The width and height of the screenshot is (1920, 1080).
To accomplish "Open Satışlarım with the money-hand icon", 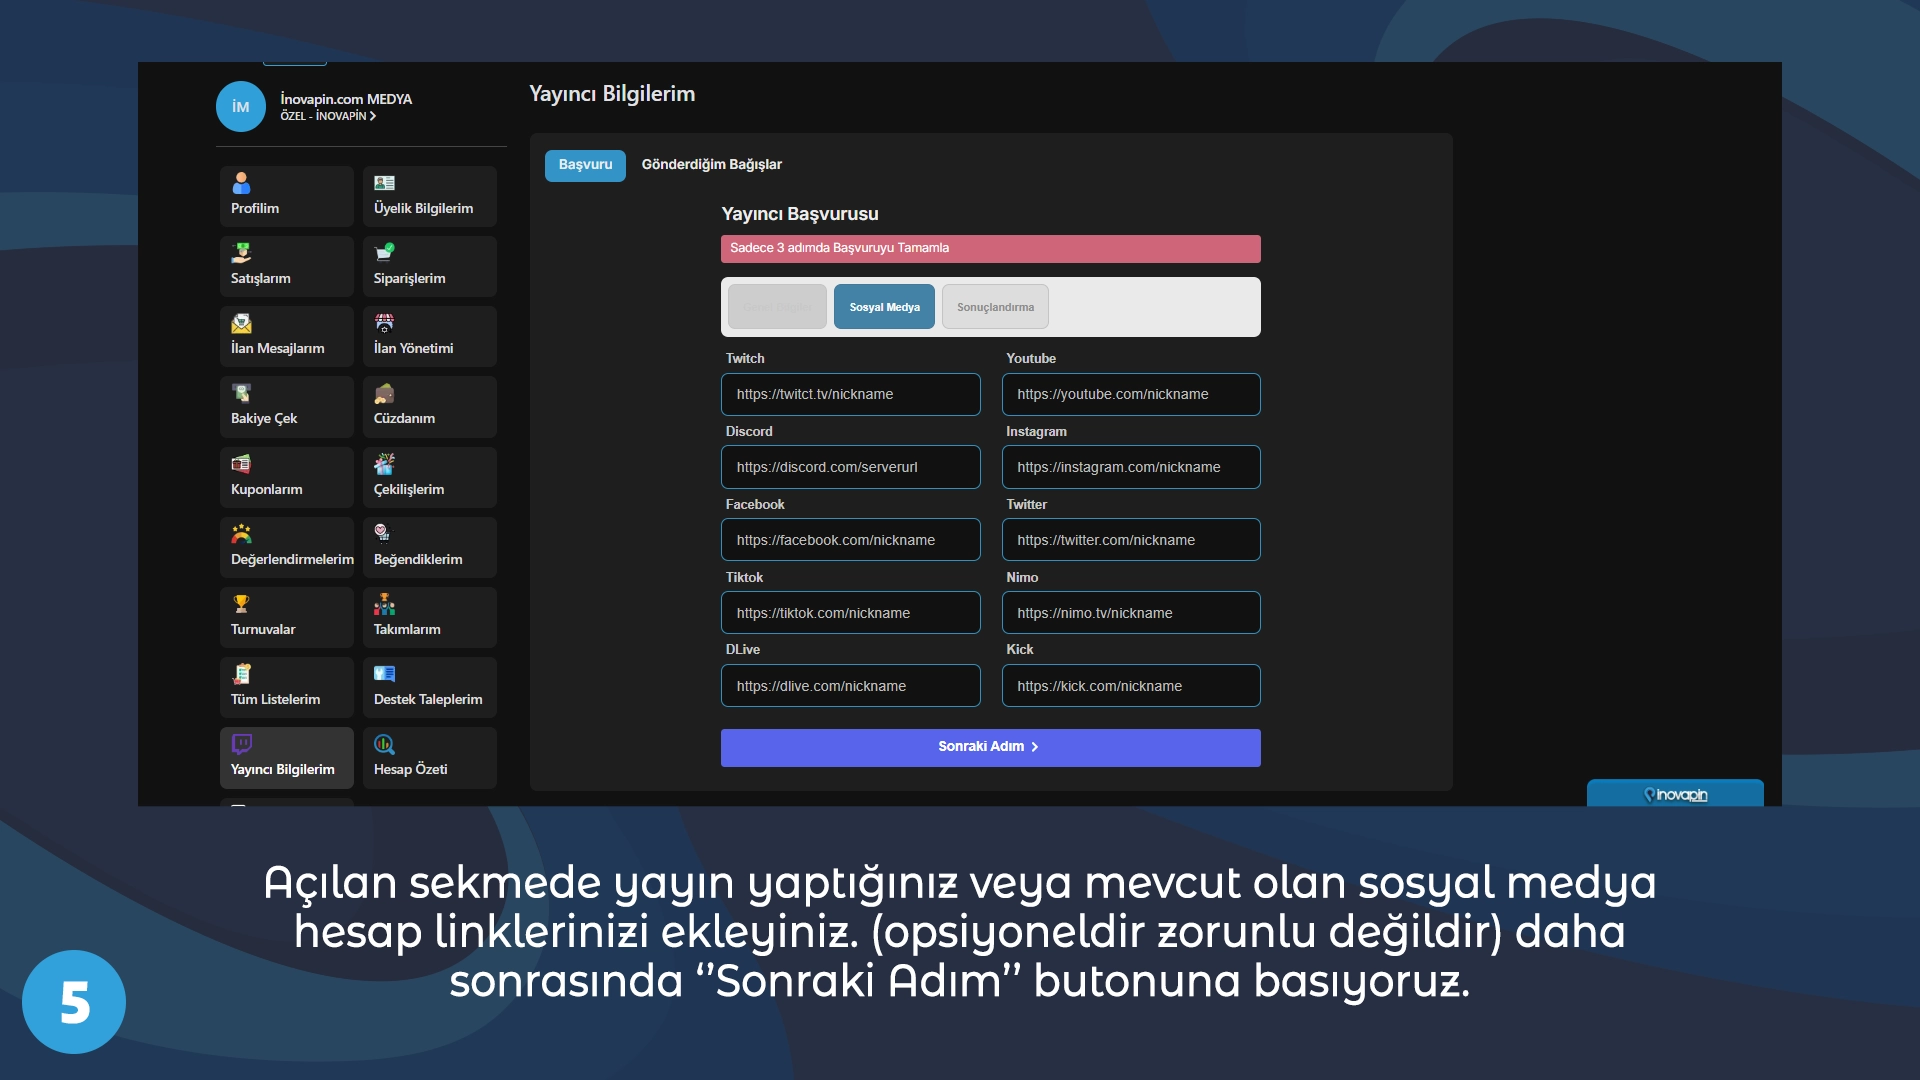I will (x=240, y=252).
